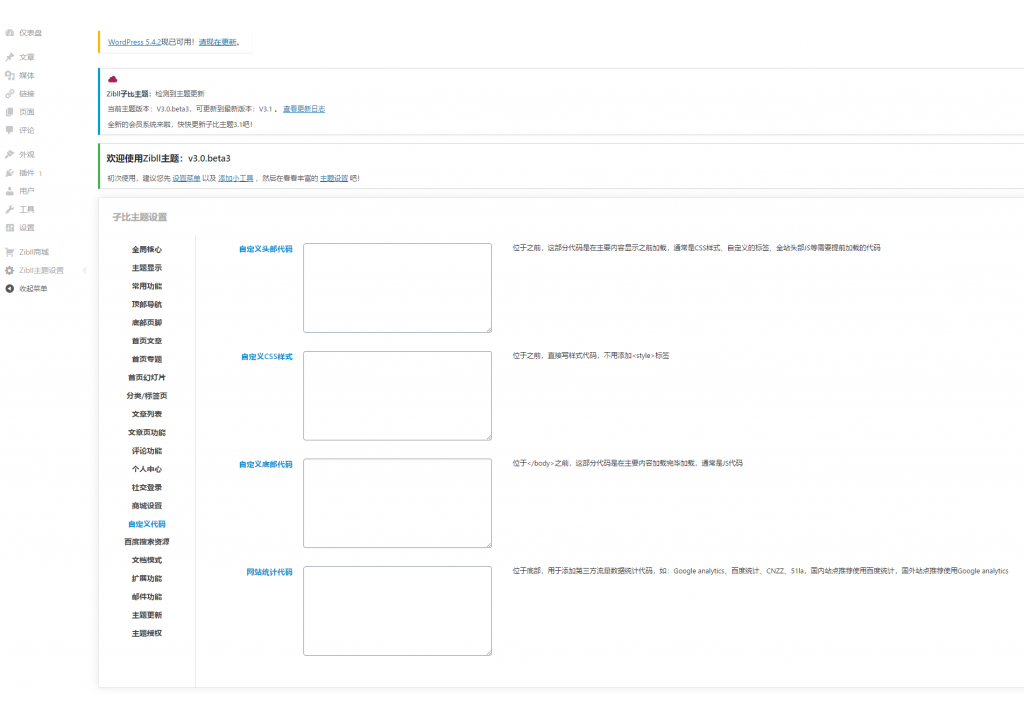
Task: Click the 文章 pushpin icon
Action: 10,57
